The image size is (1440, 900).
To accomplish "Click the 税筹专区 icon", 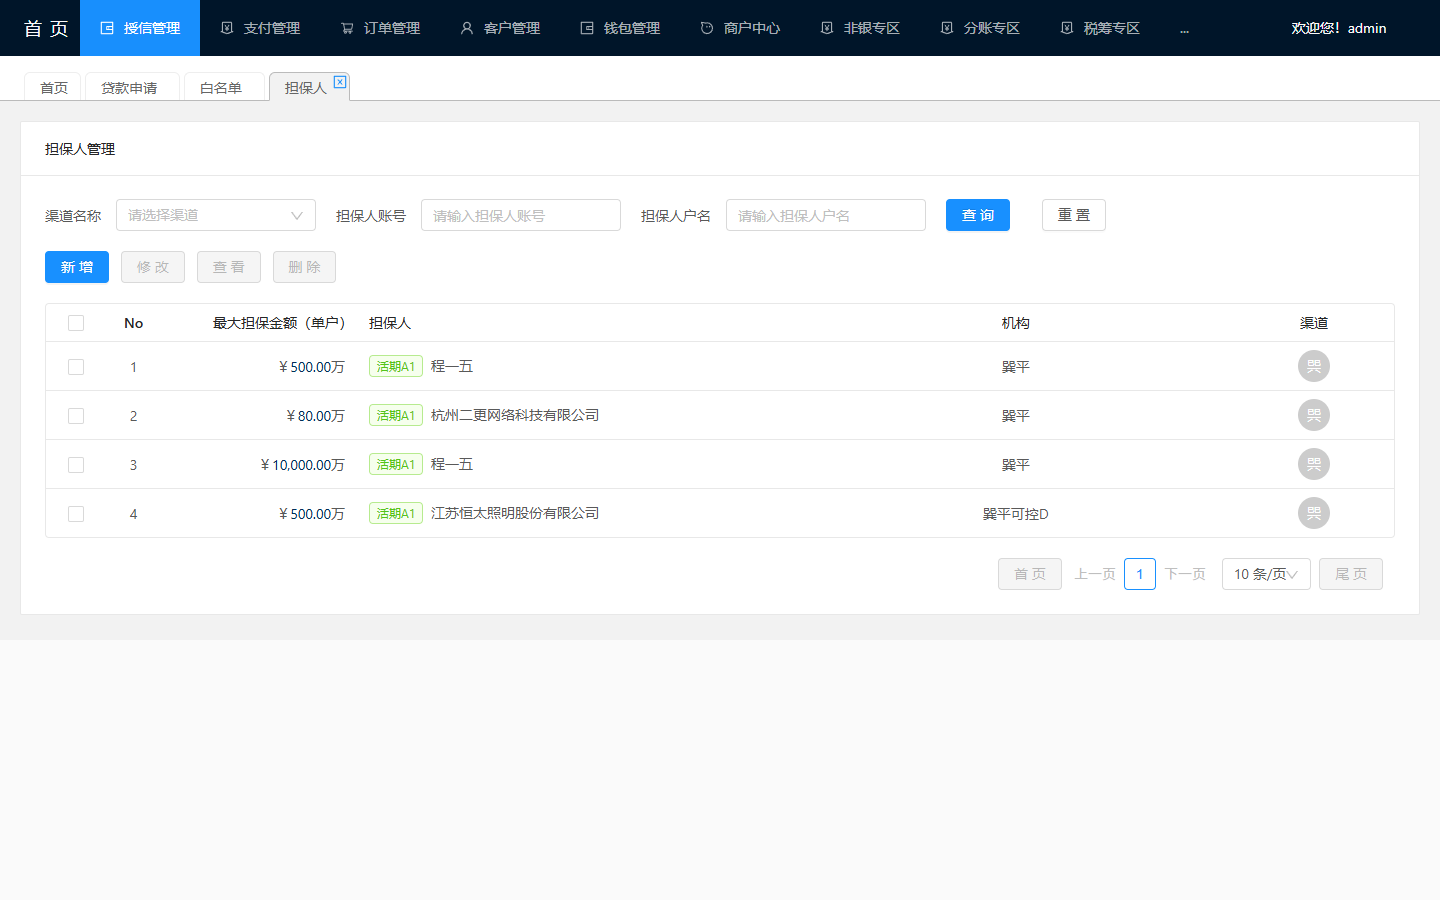I will (1067, 28).
